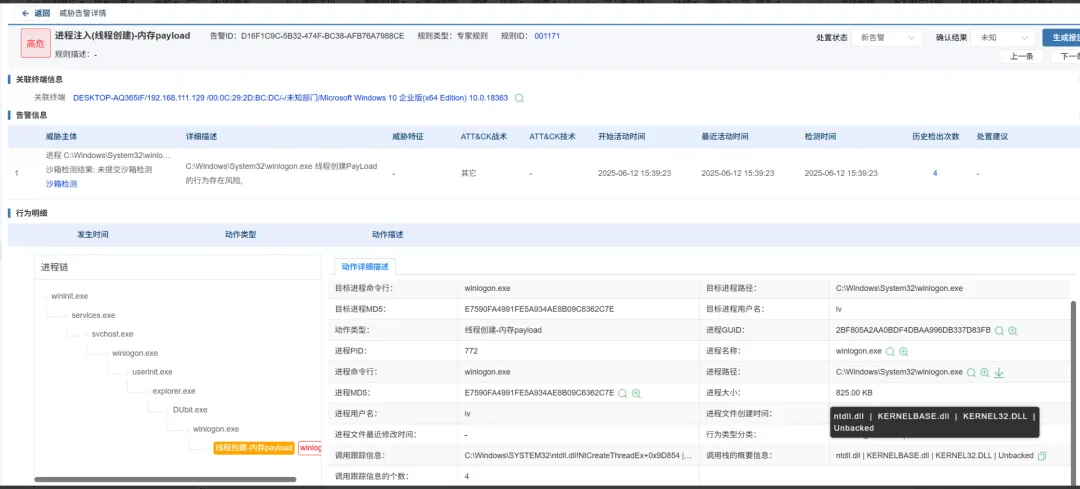1080x489 pixels.
Task: Open rule ID 001171 link
Action: tap(547, 36)
